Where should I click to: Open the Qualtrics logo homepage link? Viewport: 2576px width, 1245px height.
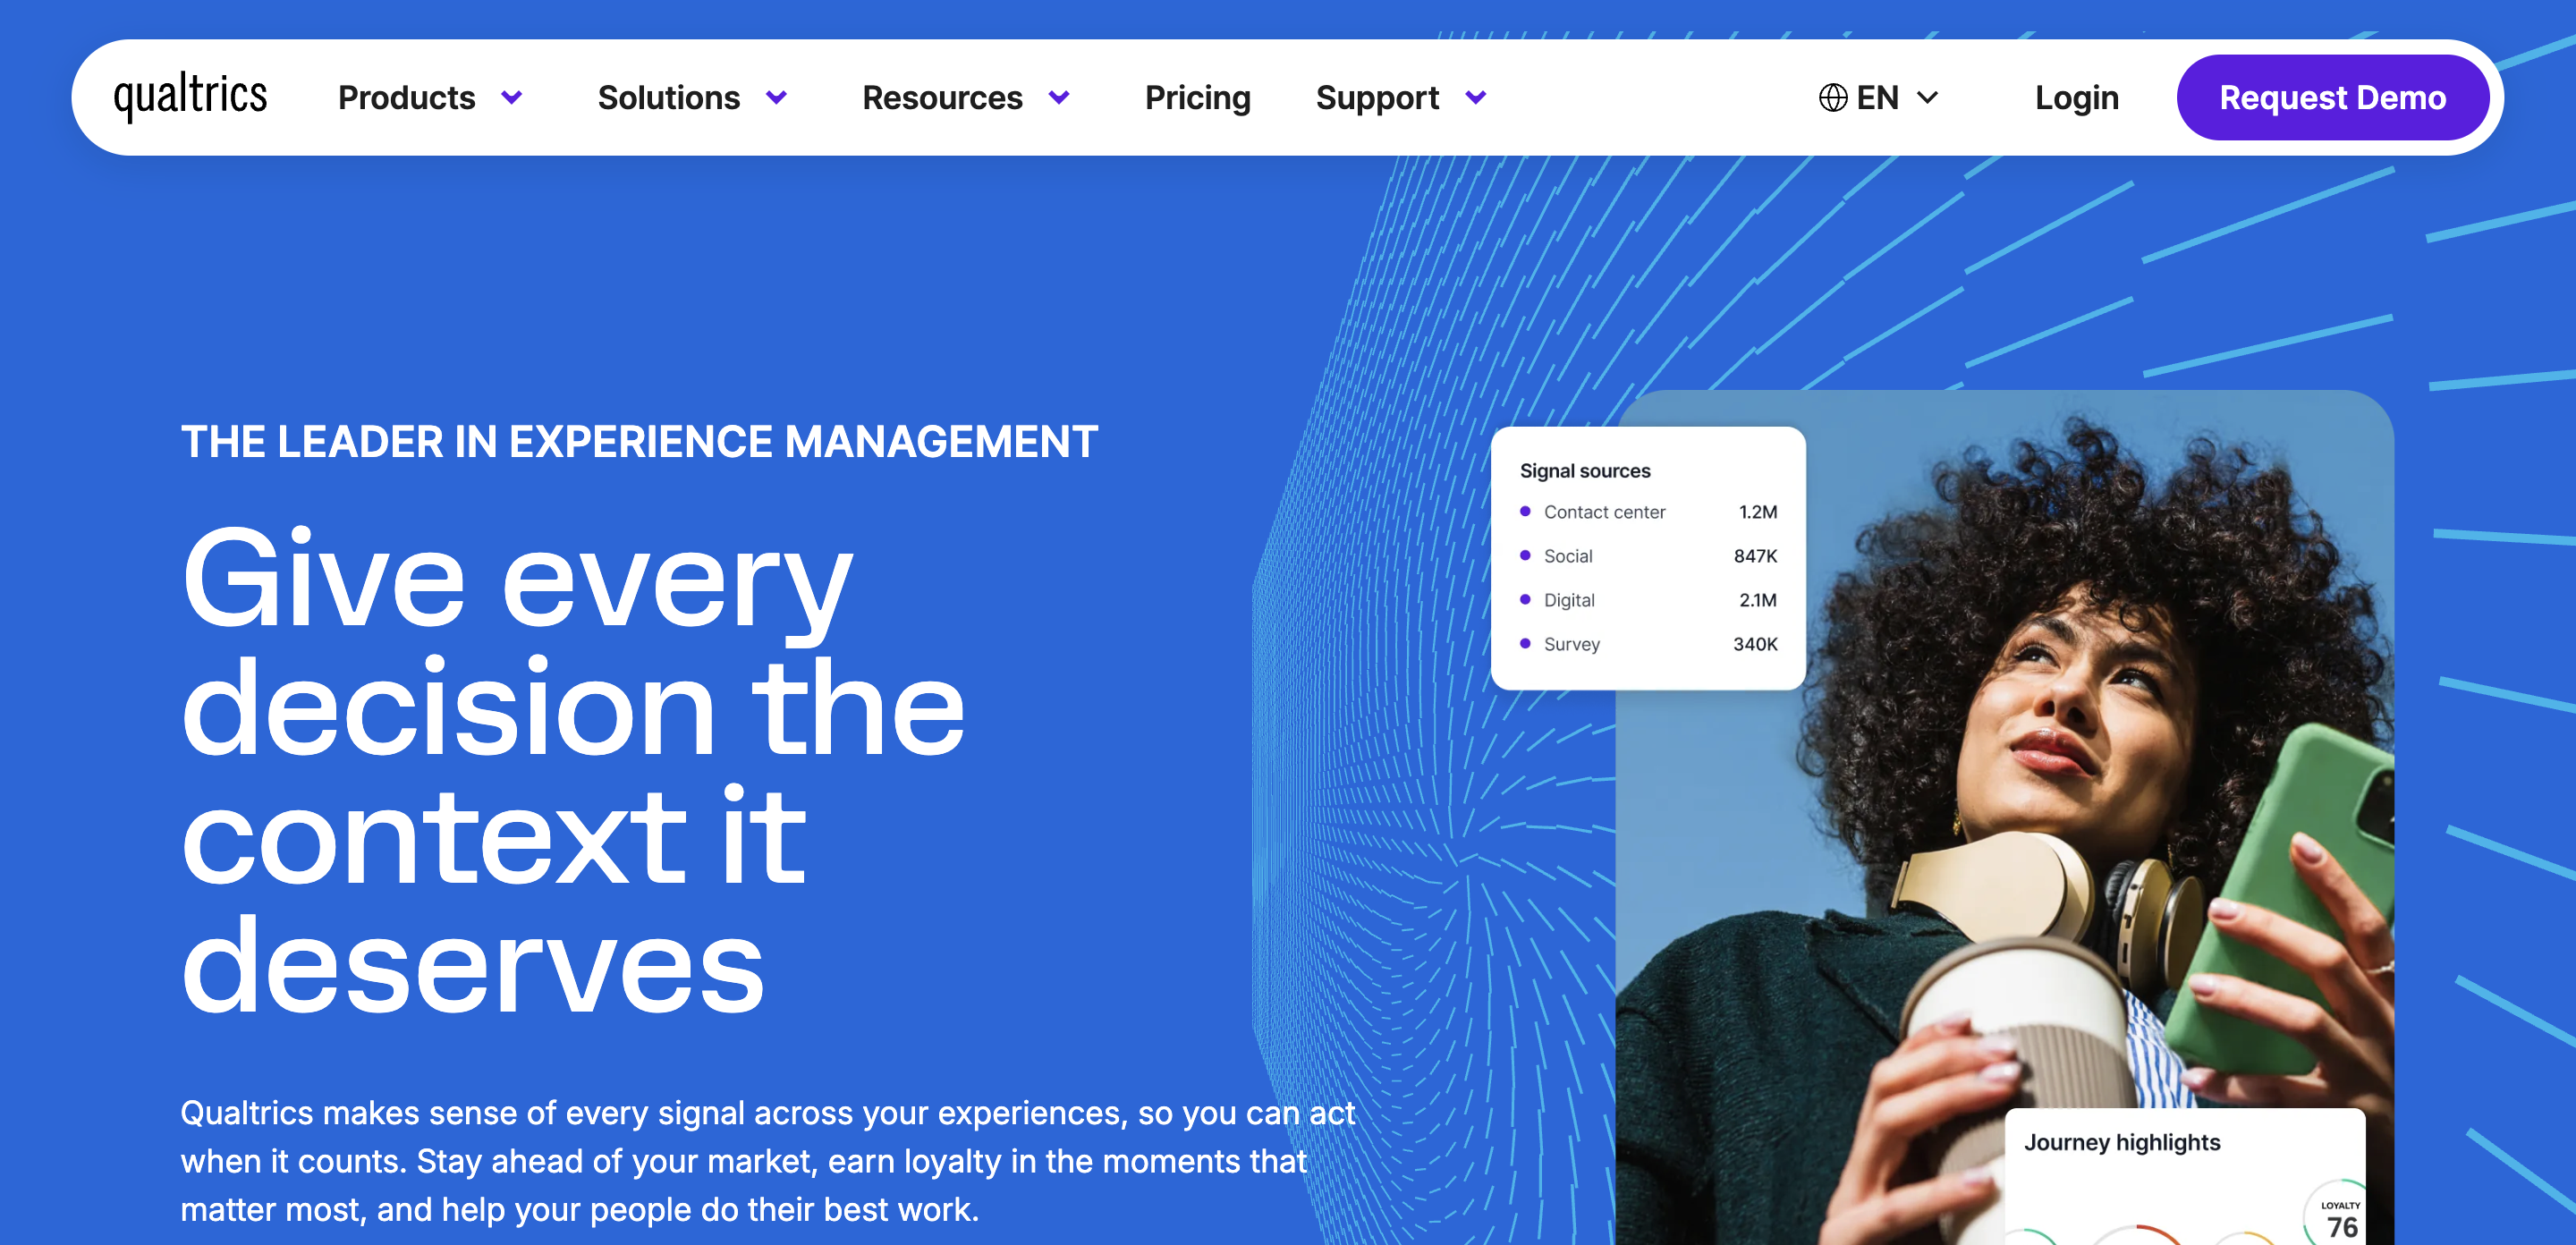point(191,97)
